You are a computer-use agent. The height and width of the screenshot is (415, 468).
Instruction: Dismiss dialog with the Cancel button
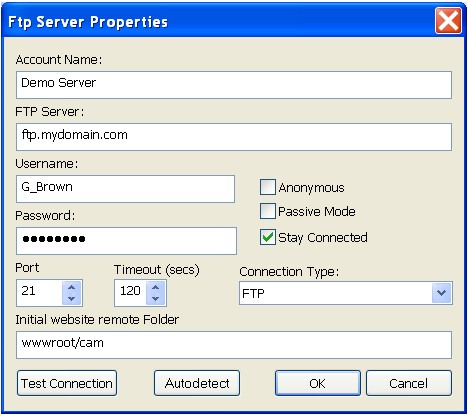409,383
